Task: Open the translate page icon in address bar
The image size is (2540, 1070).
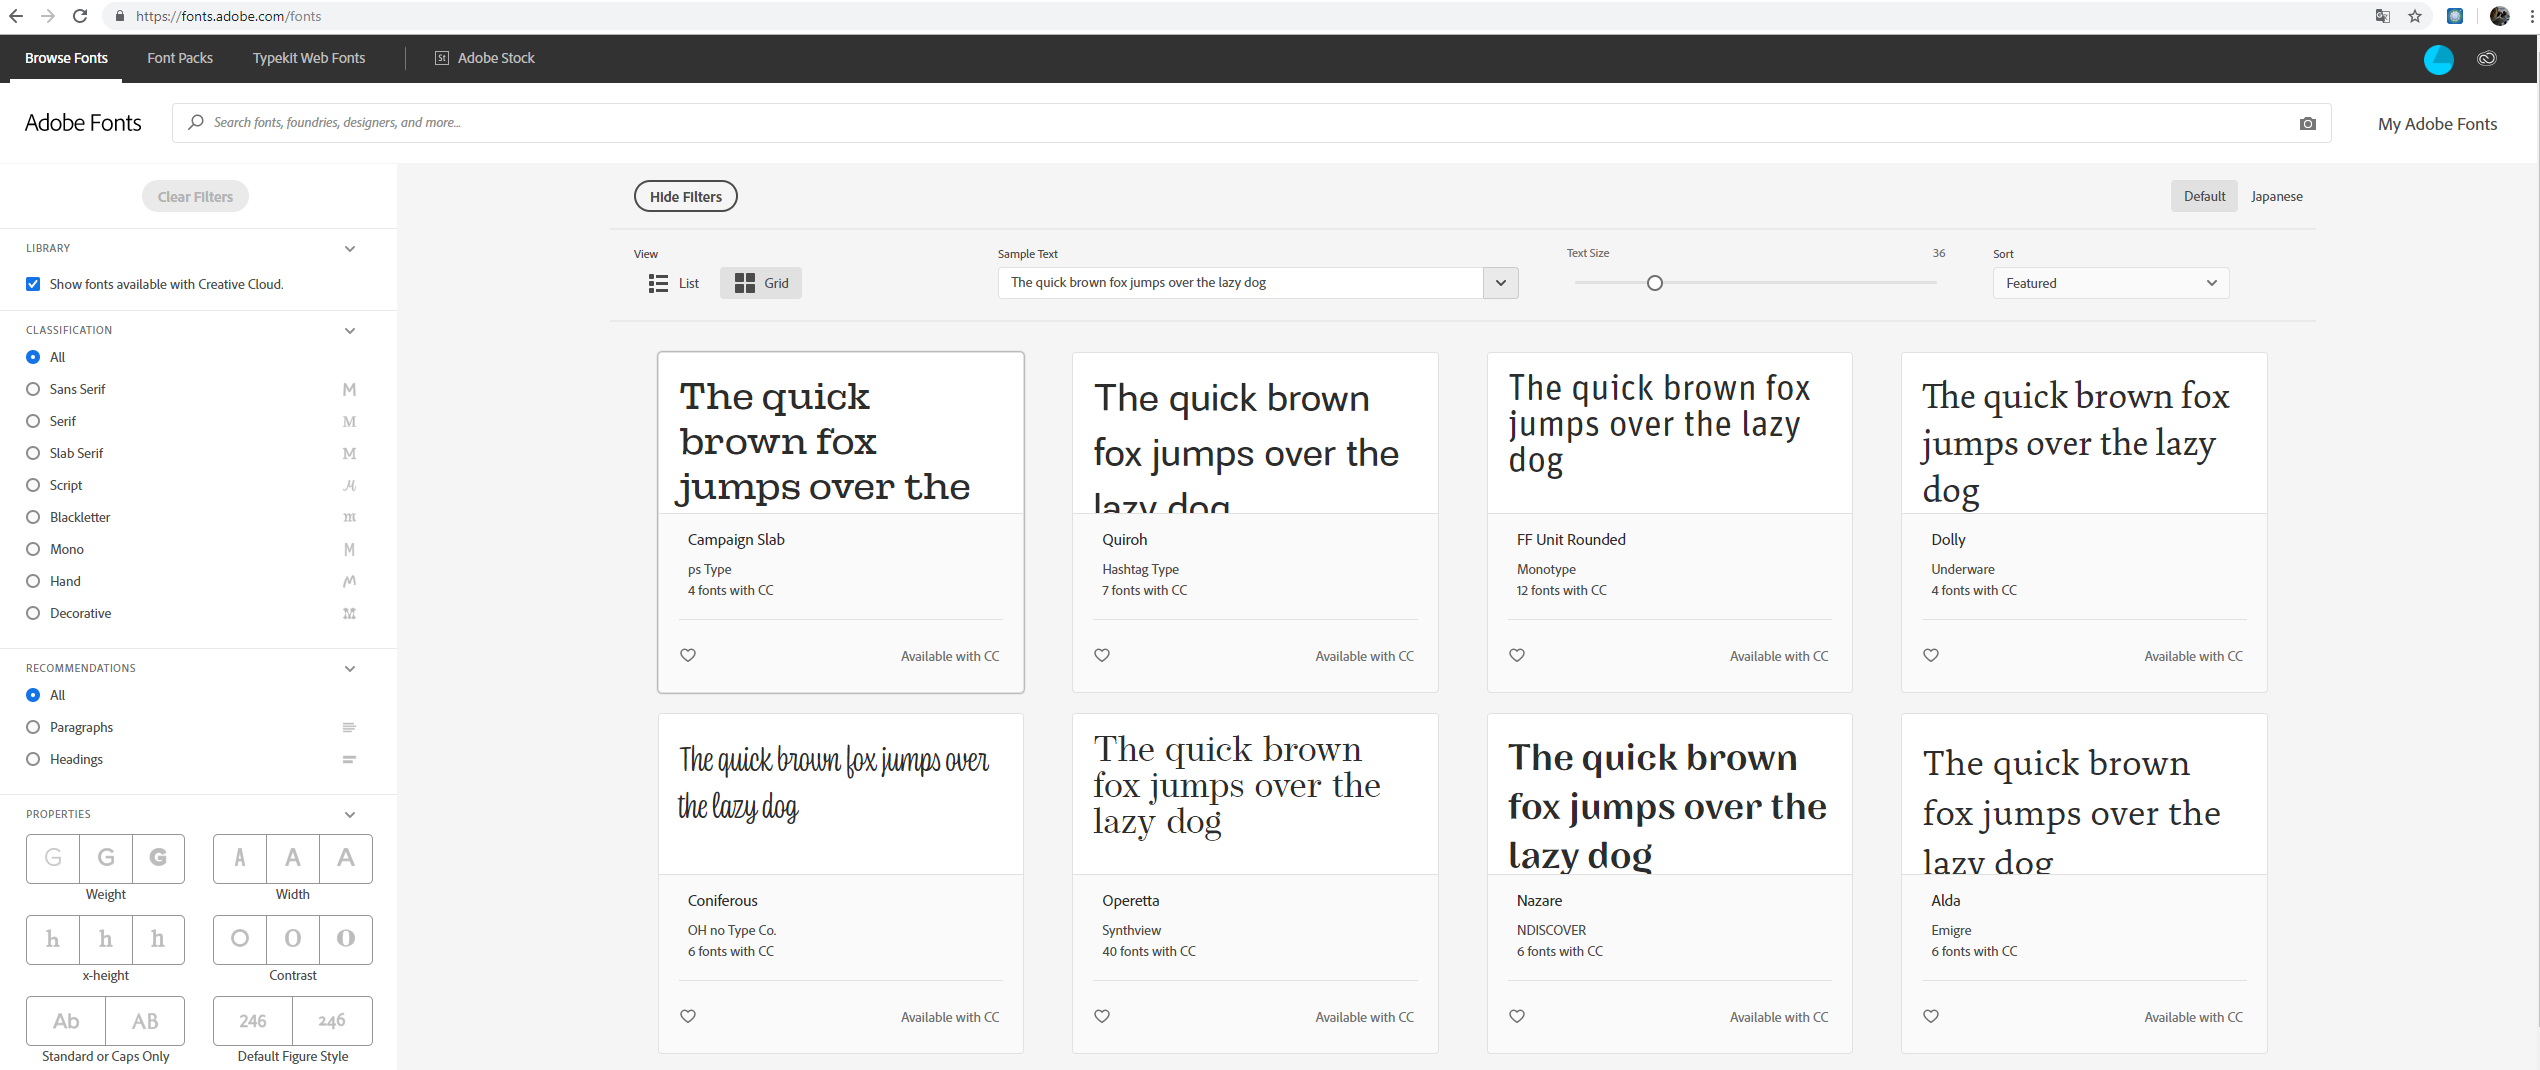Action: pyautogui.click(x=2383, y=16)
